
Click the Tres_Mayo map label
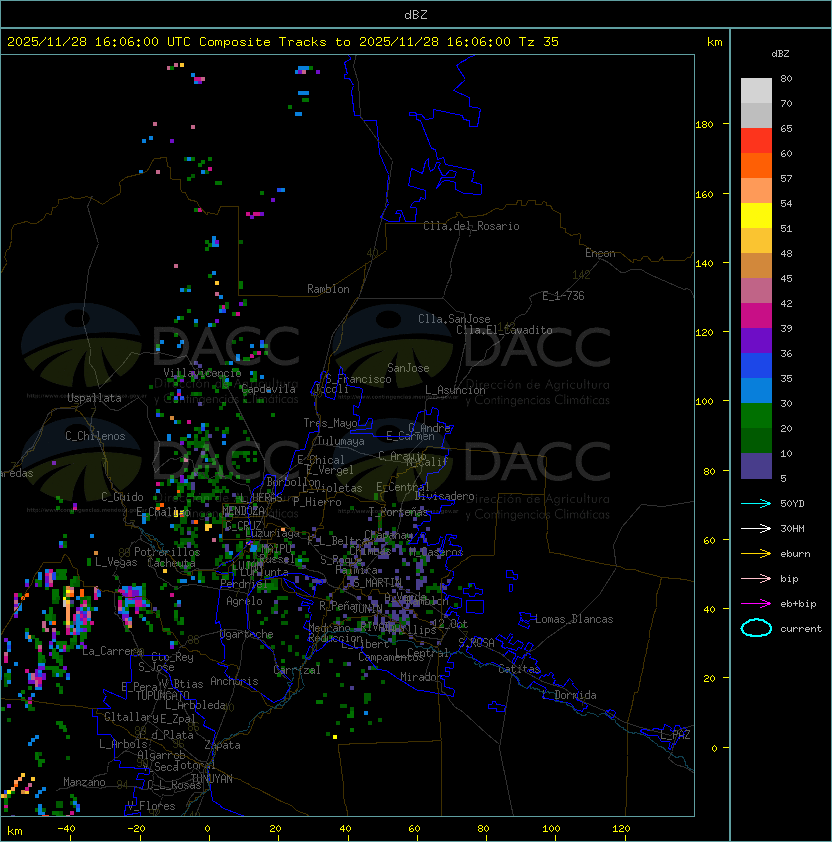[x=330, y=423]
